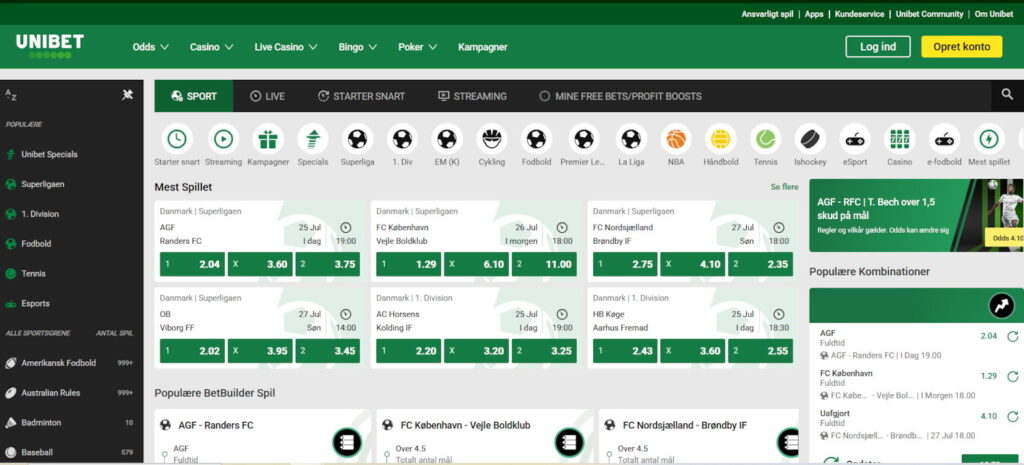1024x465 pixels.
Task: Select Australian Rules in the sidebar
Action: tap(72, 393)
